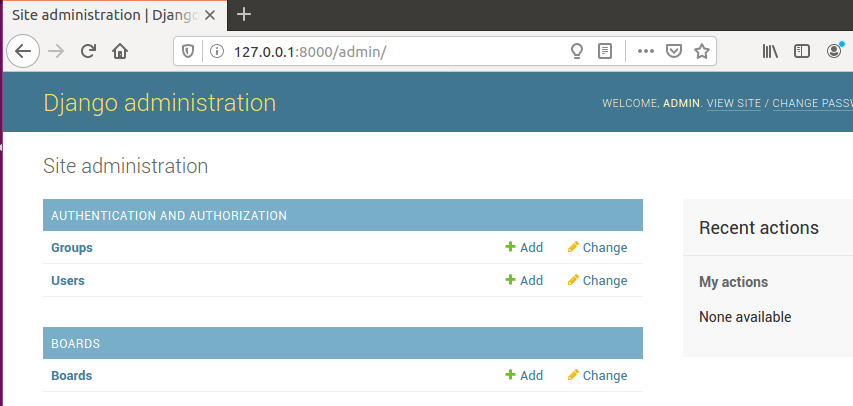The width and height of the screenshot is (853, 406).
Task: Click the Django administration heading link
Action: click(x=159, y=103)
